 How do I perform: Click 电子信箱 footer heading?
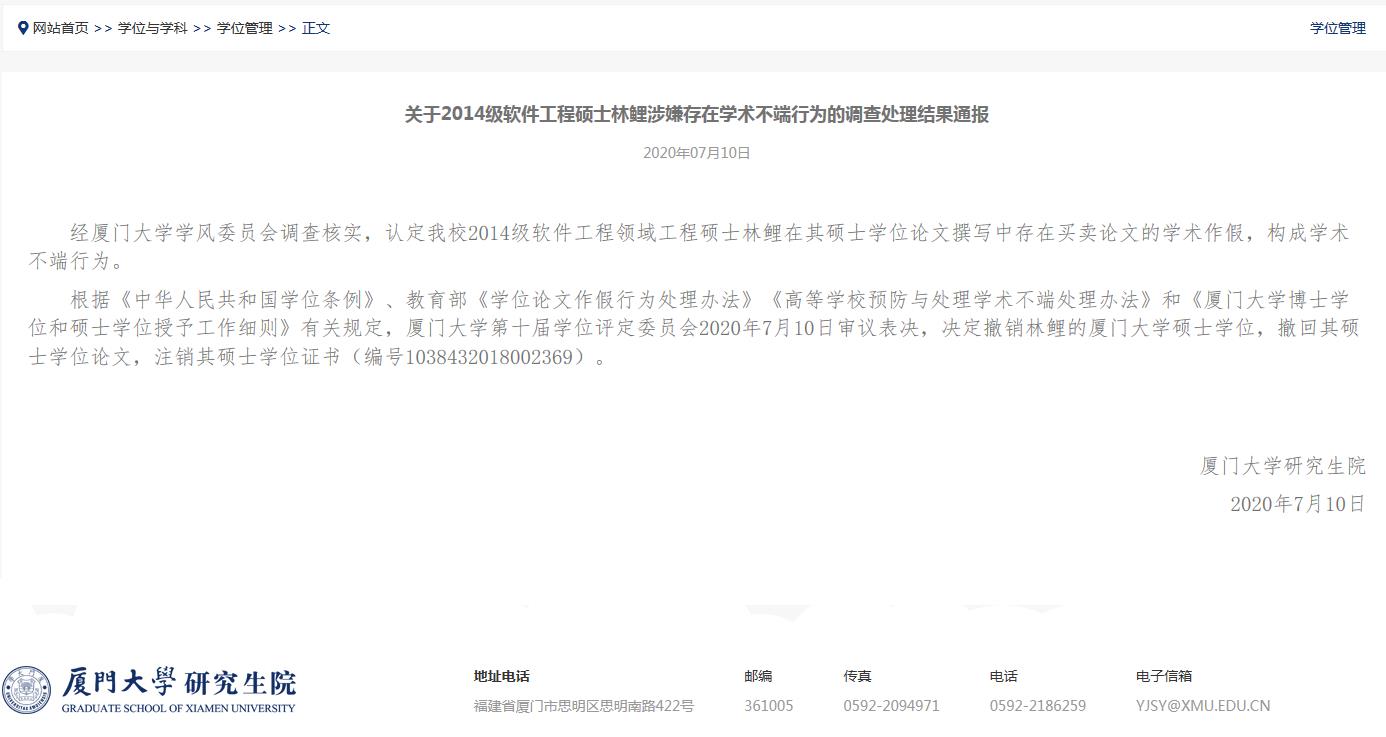pos(1164,676)
